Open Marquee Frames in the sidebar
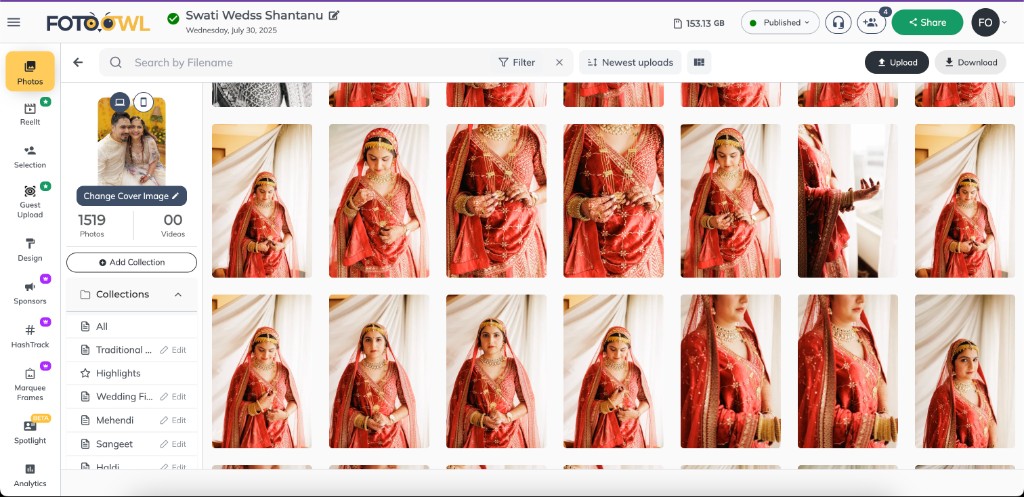 pyautogui.click(x=30, y=384)
